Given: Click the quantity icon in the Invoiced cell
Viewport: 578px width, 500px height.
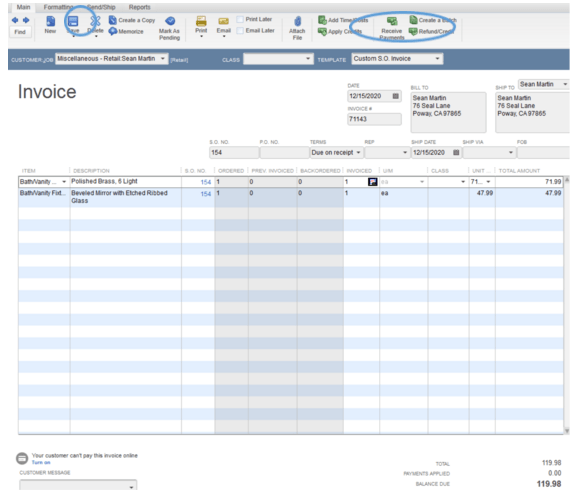Looking at the screenshot, I should 373,181.
